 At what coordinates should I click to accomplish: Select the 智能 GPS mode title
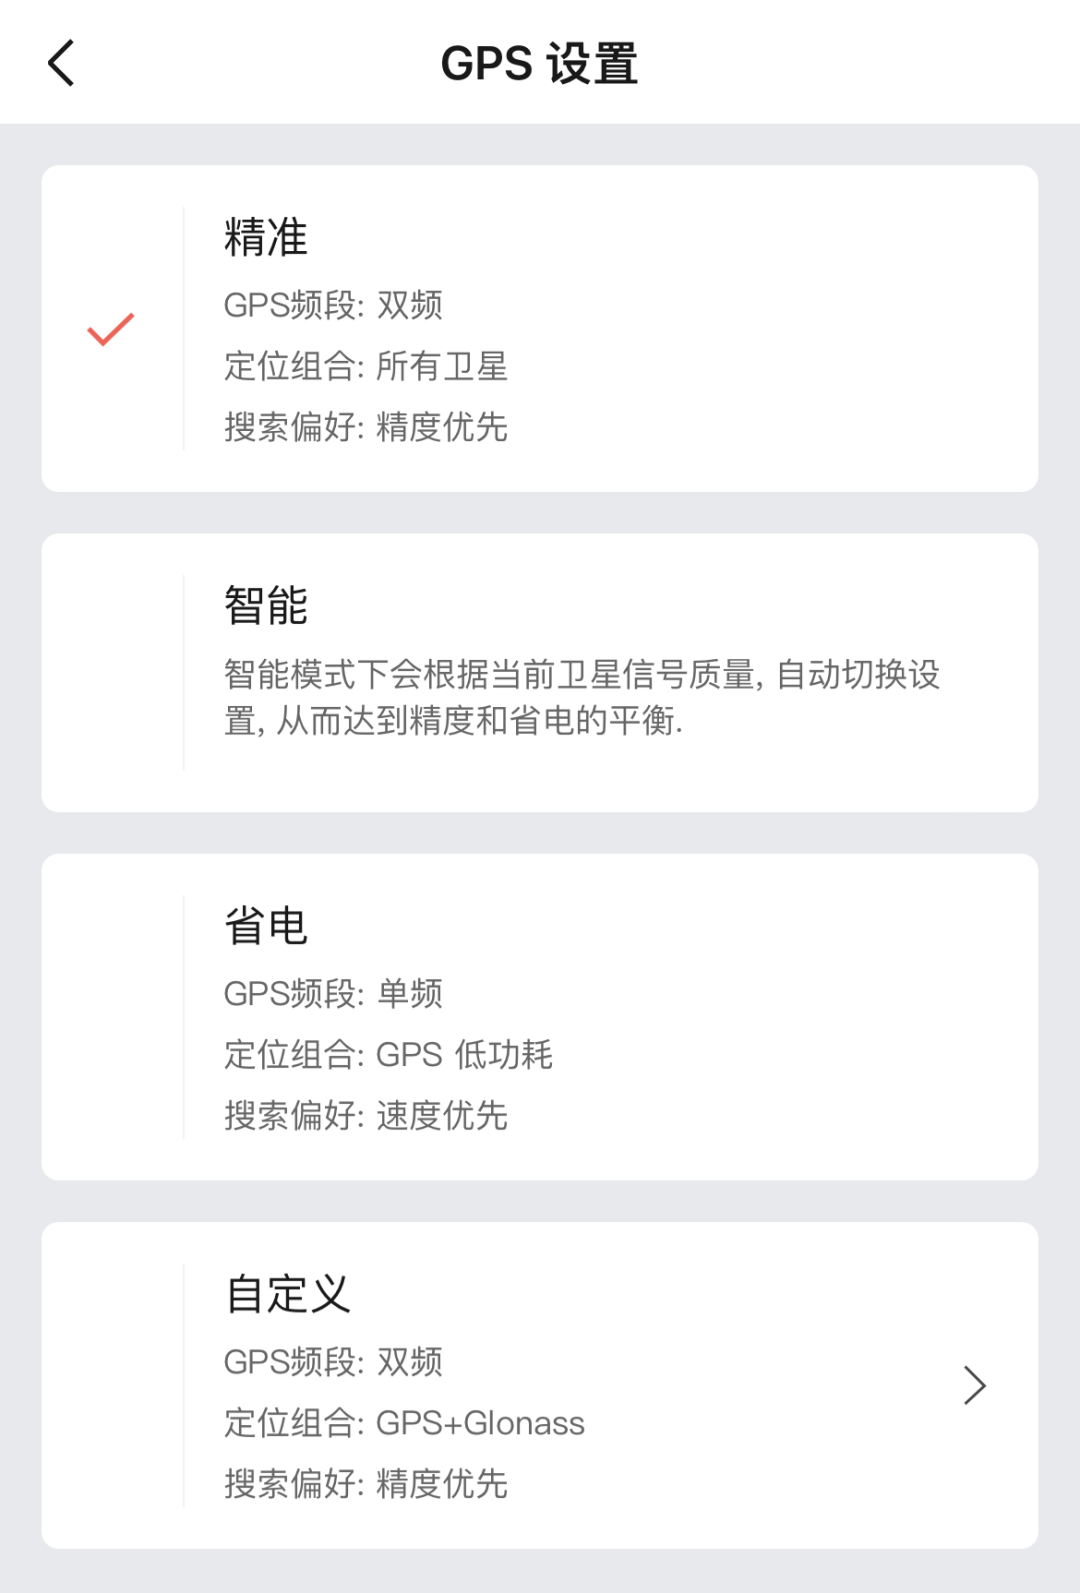coord(266,606)
